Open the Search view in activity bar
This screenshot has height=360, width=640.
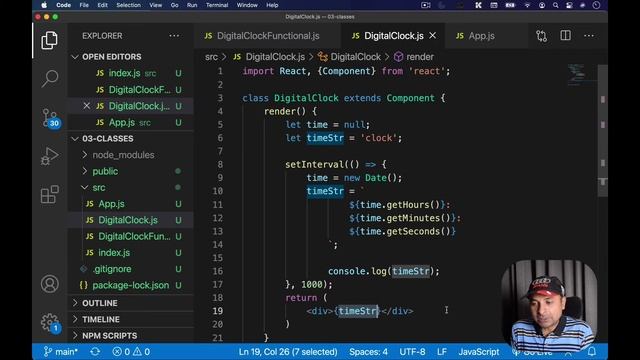49,78
